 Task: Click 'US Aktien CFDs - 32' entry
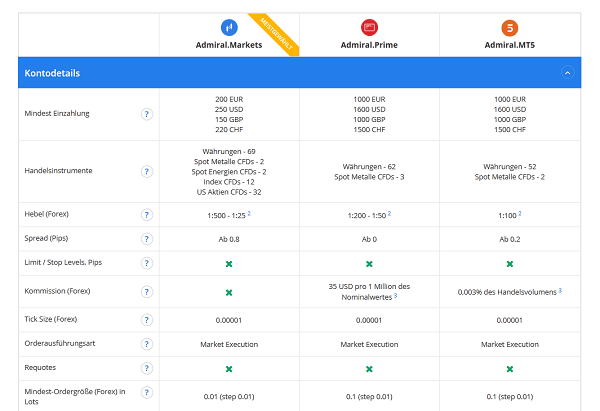click(229, 192)
